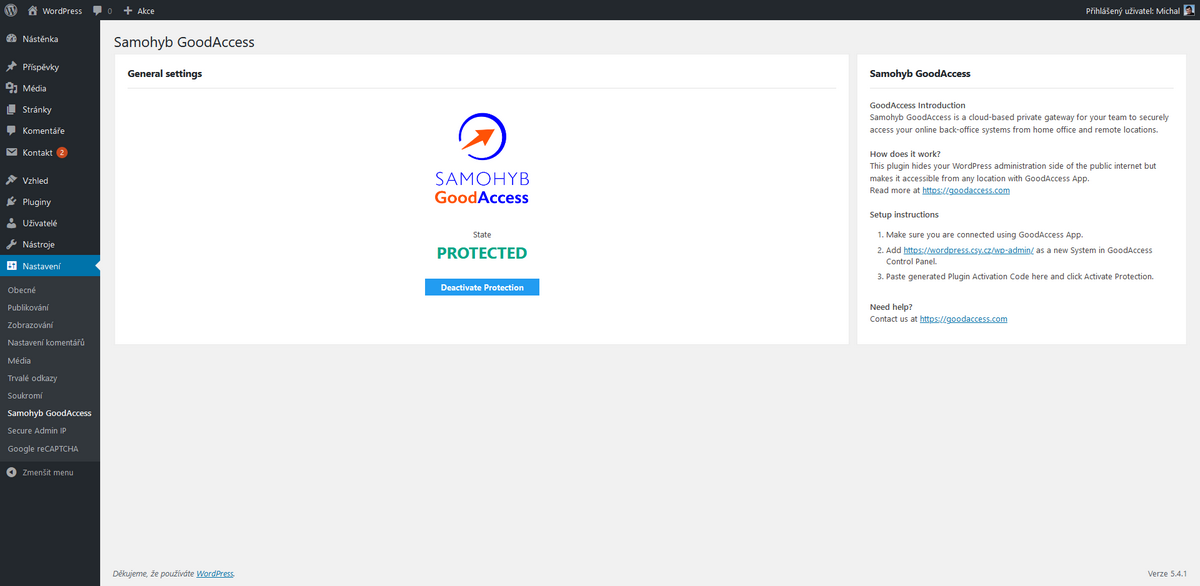Open goodaccess.com link after 'Read more at'
This screenshot has width=1200, height=586.
[x=966, y=190]
